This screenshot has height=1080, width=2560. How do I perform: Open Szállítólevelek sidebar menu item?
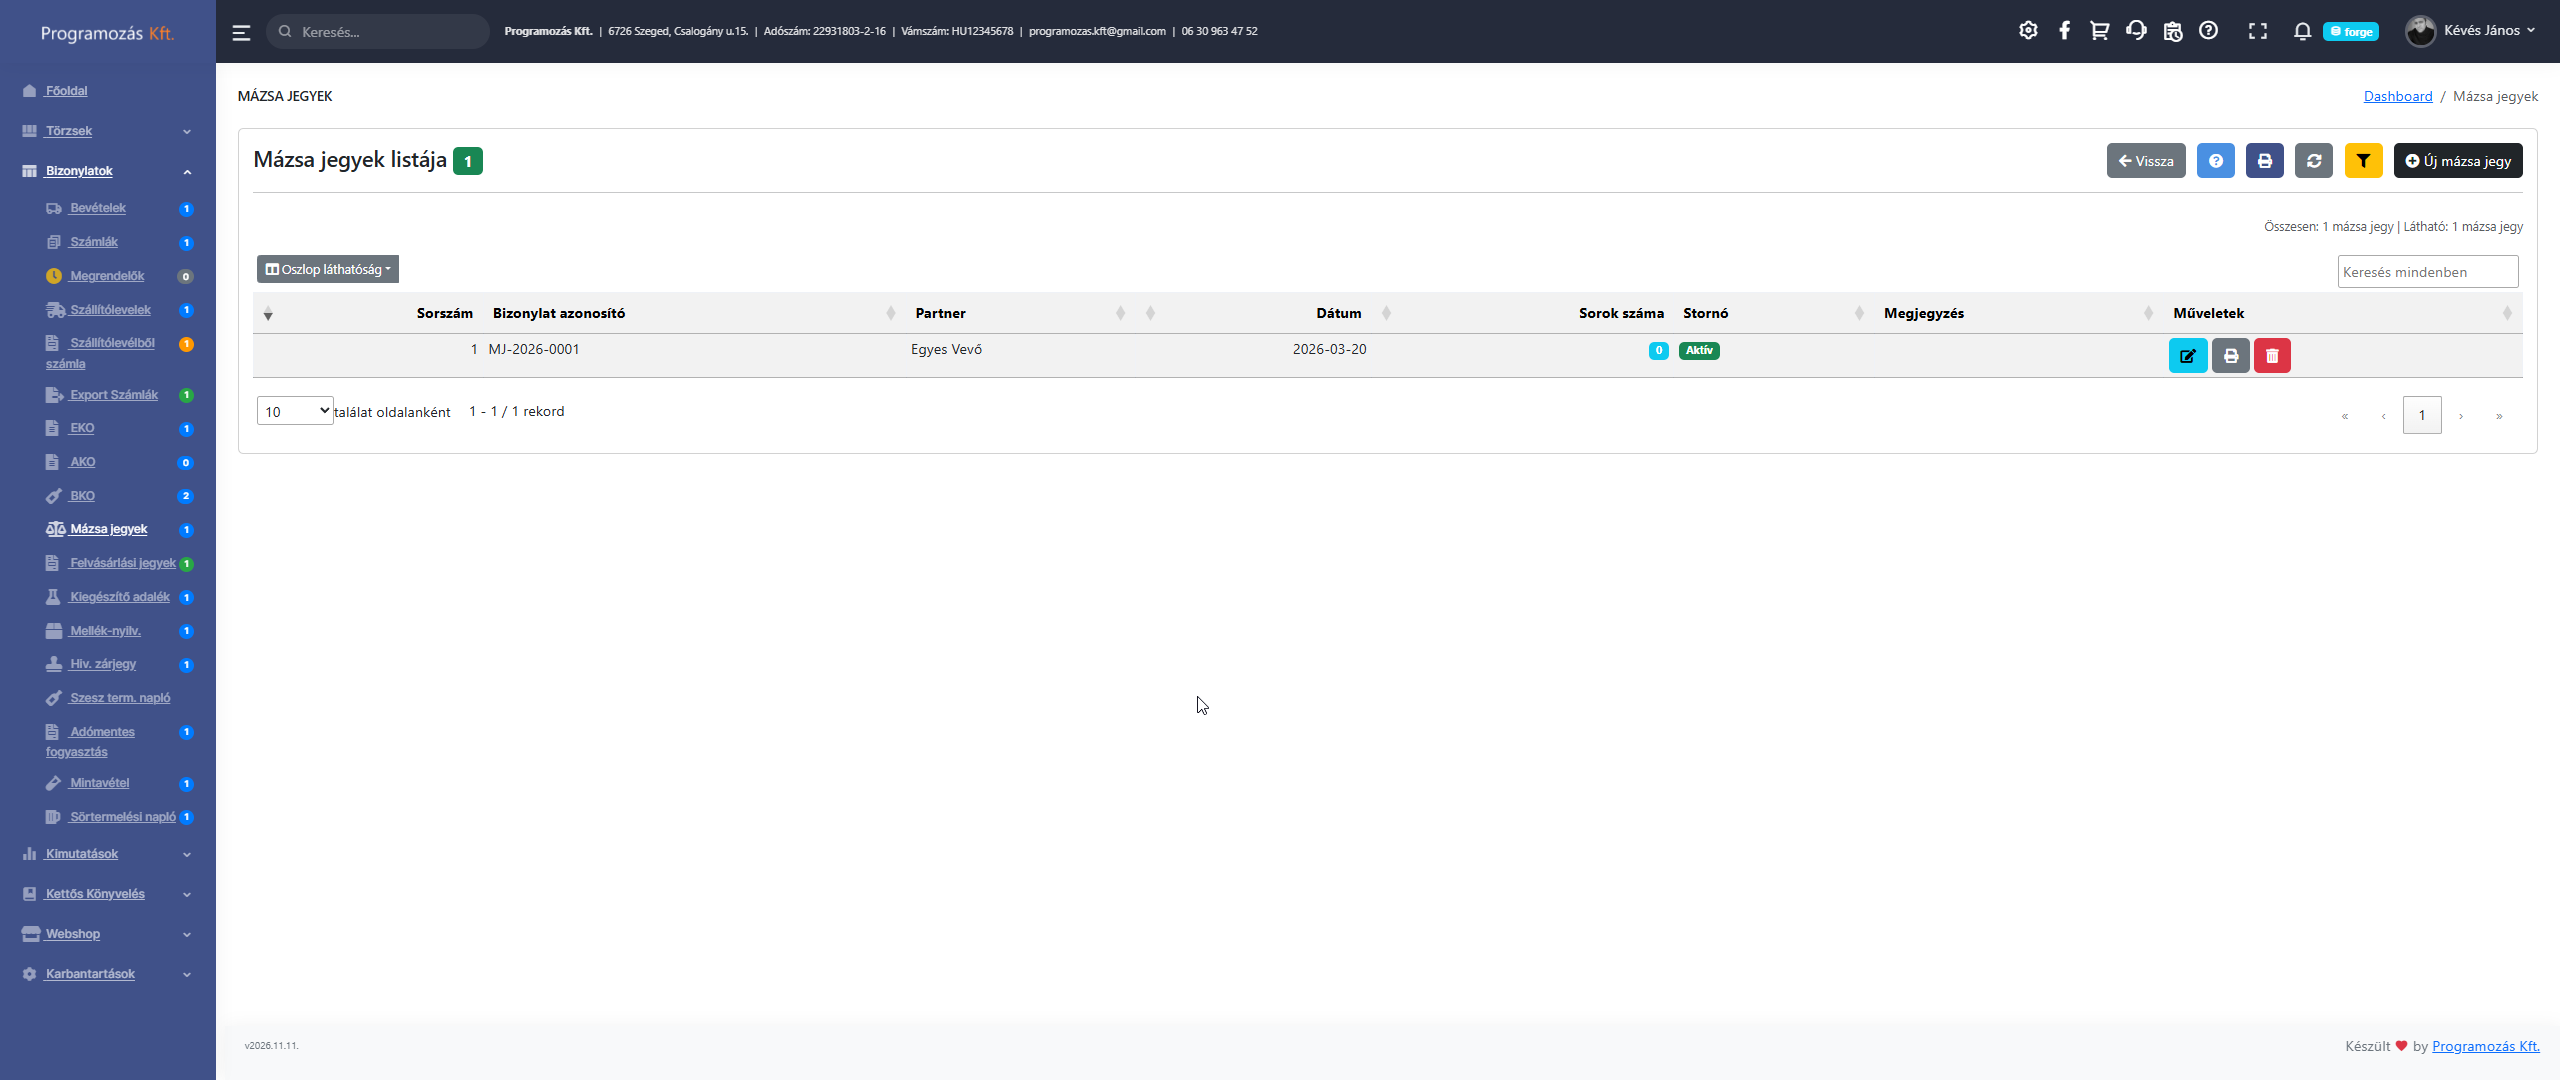[x=110, y=310]
